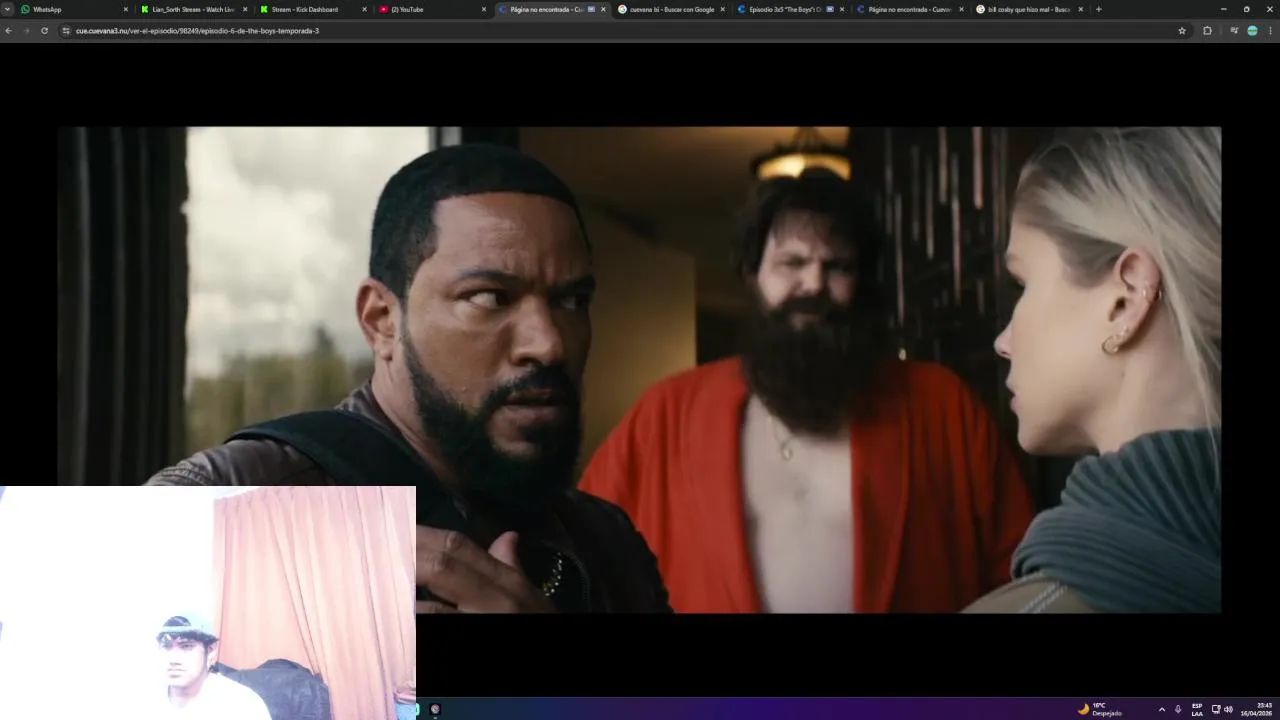This screenshot has width=1280, height=720.
Task: Reload the current page
Action: (x=44, y=31)
